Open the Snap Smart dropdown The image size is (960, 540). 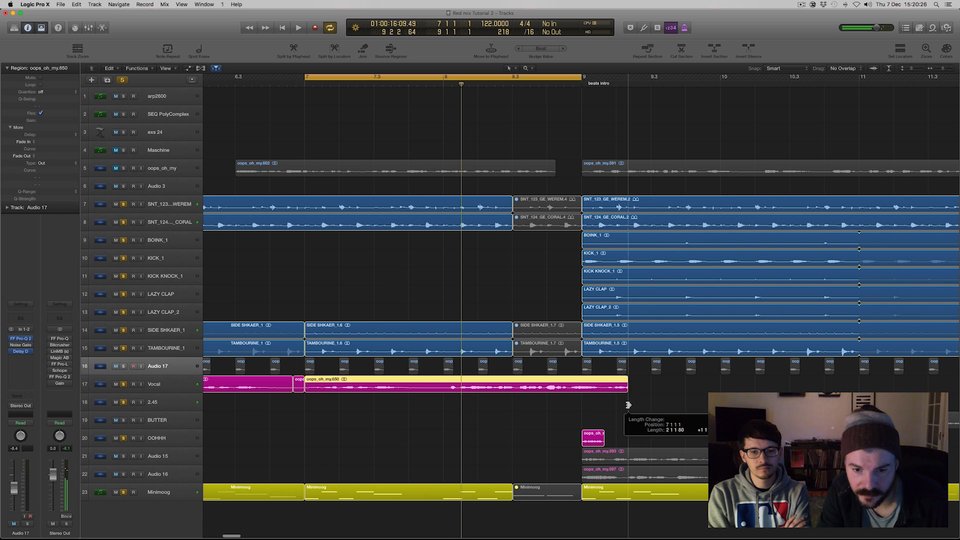pyautogui.click(x=786, y=68)
